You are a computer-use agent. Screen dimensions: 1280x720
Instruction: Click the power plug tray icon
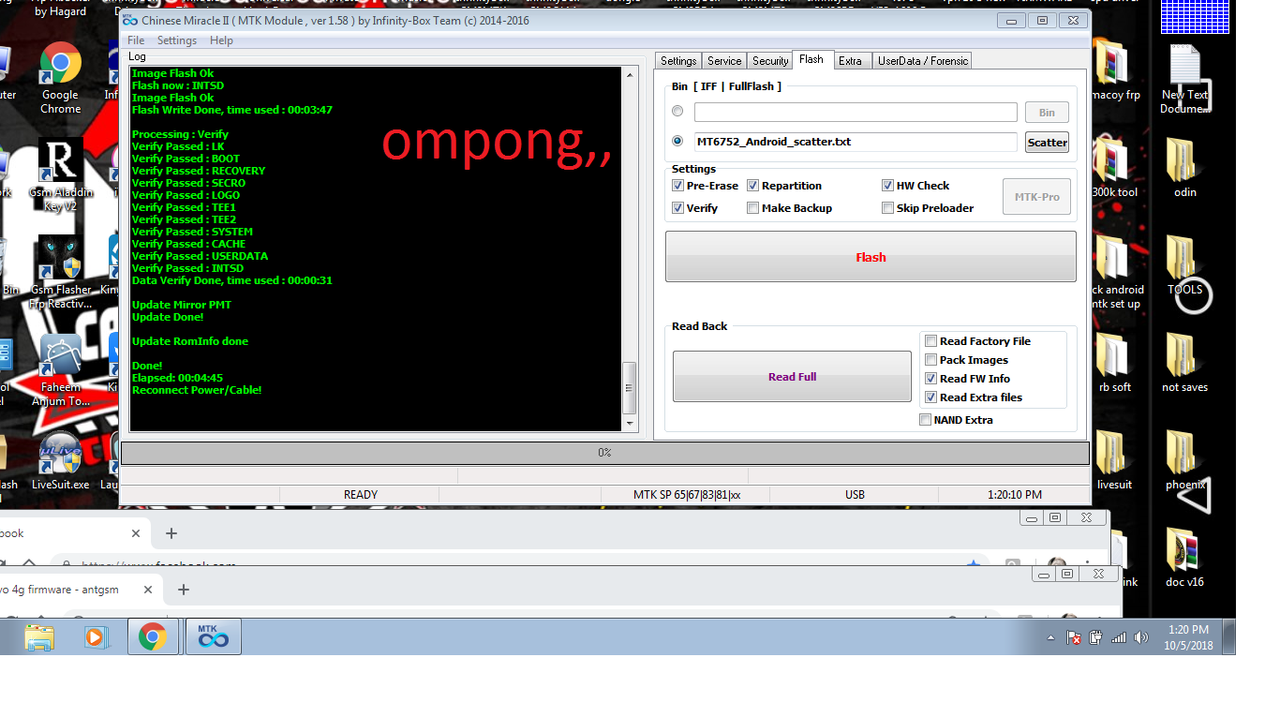coord(1096,638)
